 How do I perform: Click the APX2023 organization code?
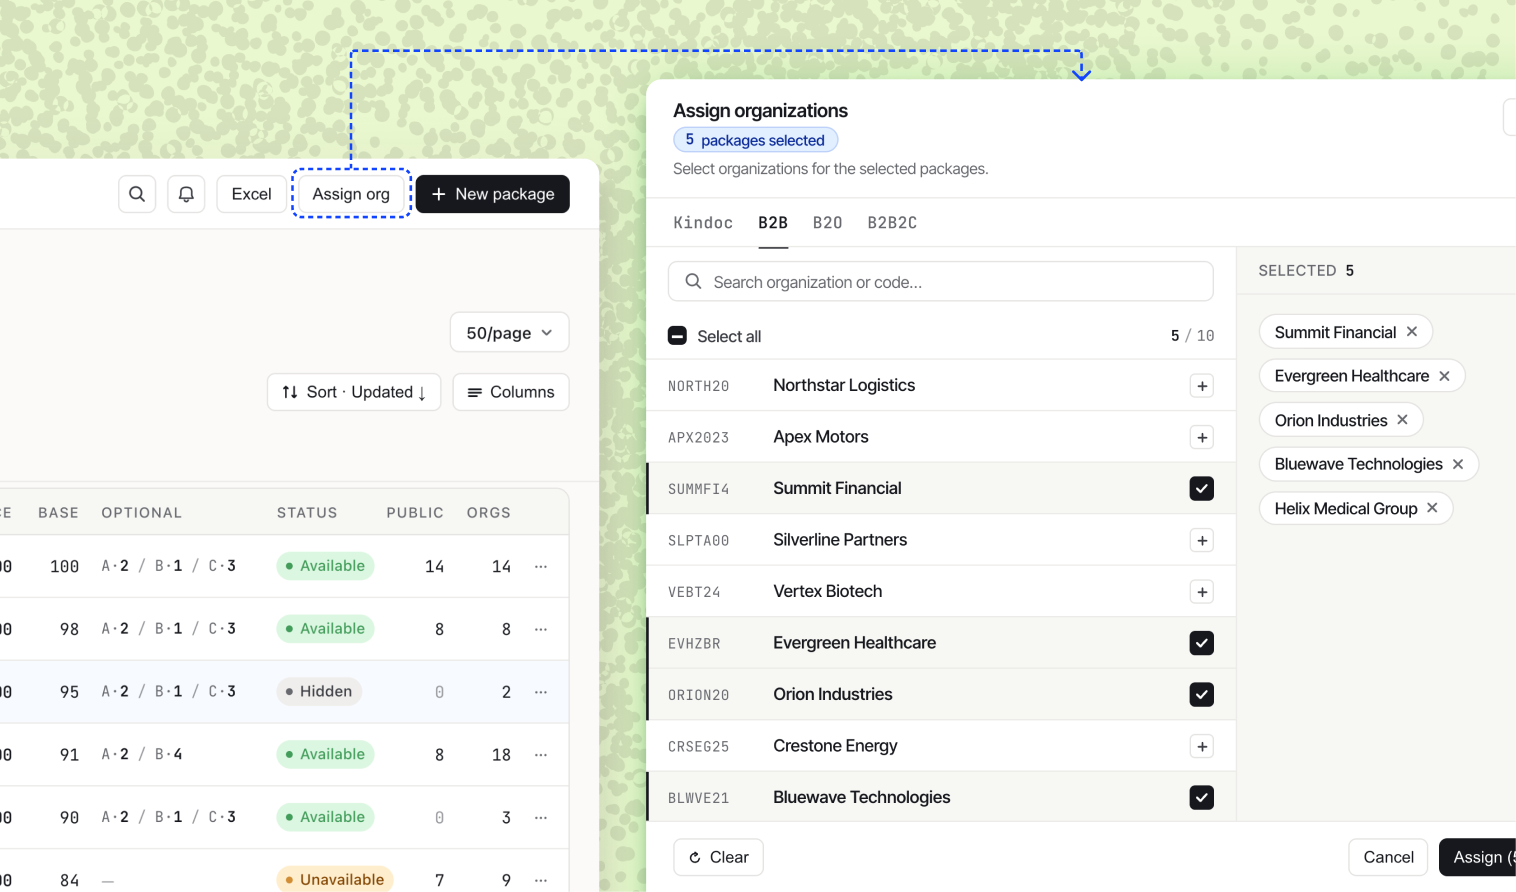[699, 438]
